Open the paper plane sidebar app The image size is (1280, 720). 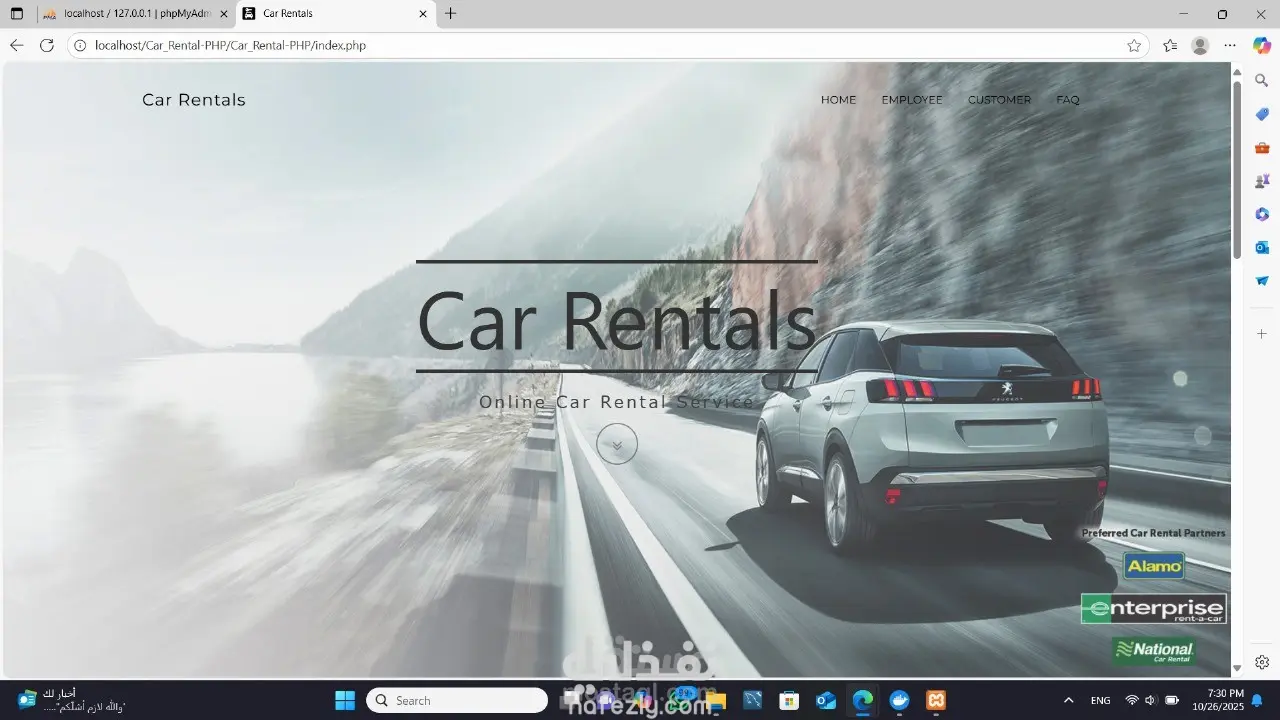coord(1262,281)
